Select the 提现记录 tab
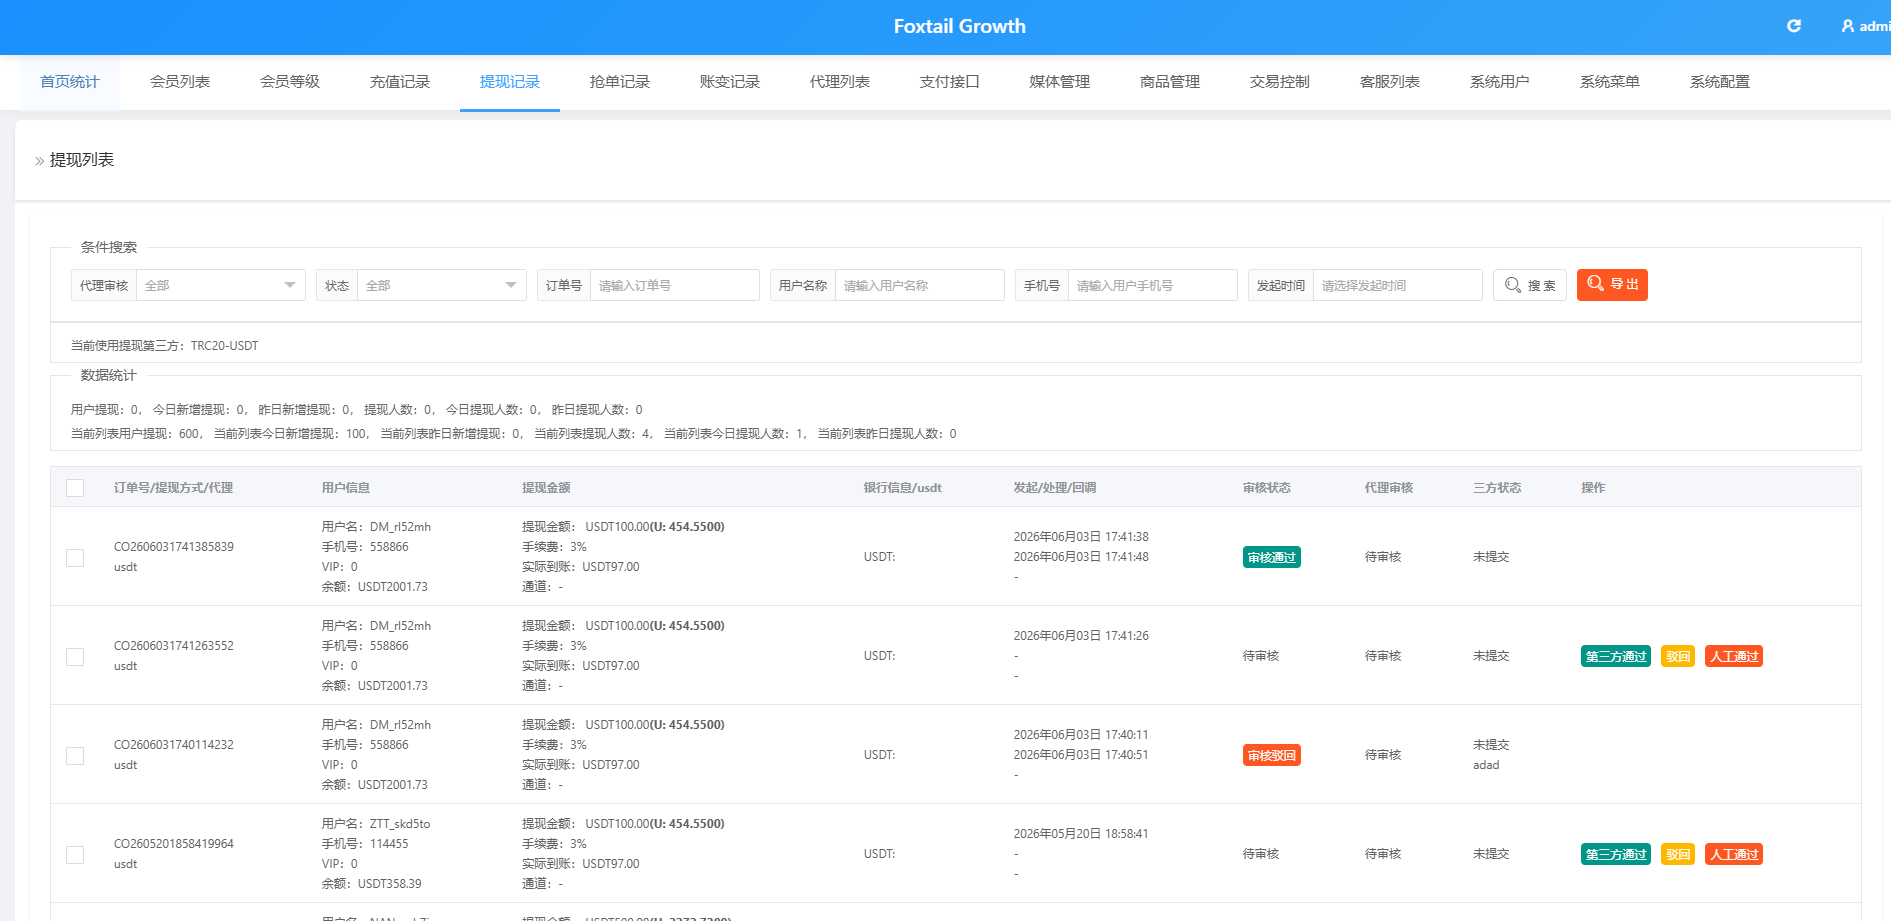 point(510,82)
